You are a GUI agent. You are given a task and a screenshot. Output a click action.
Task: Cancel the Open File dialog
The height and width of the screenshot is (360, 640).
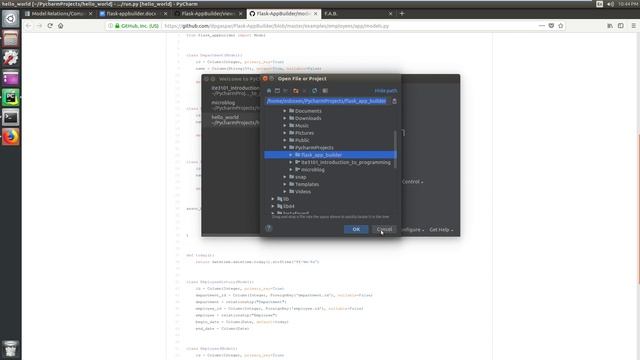pos(384,229)
